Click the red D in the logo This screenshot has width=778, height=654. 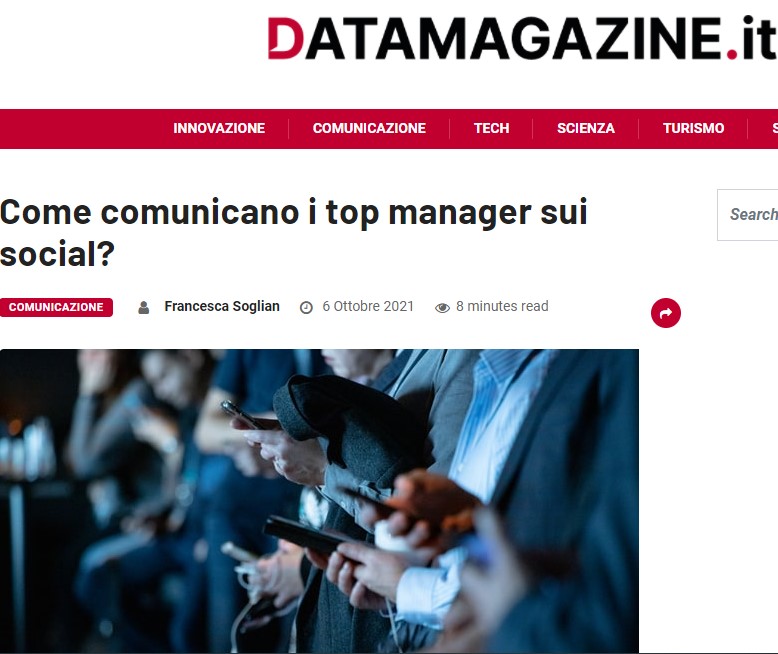pyautogui.click(x=285, y=38)
